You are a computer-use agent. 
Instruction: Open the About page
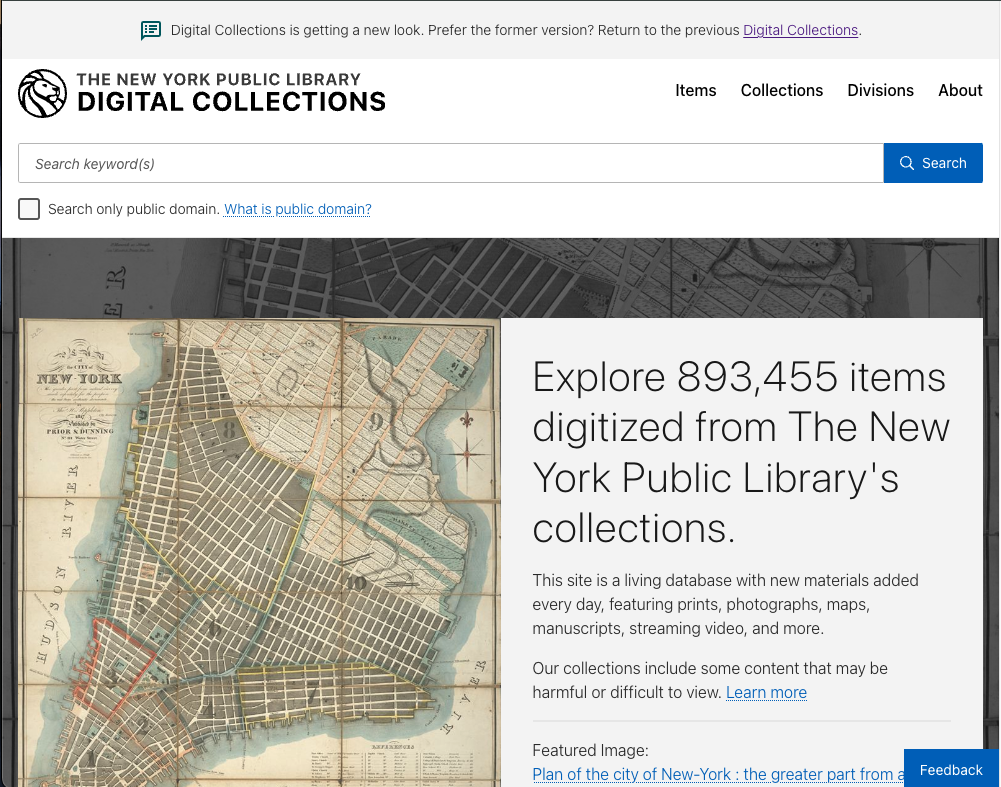click(x=960, y=91)
